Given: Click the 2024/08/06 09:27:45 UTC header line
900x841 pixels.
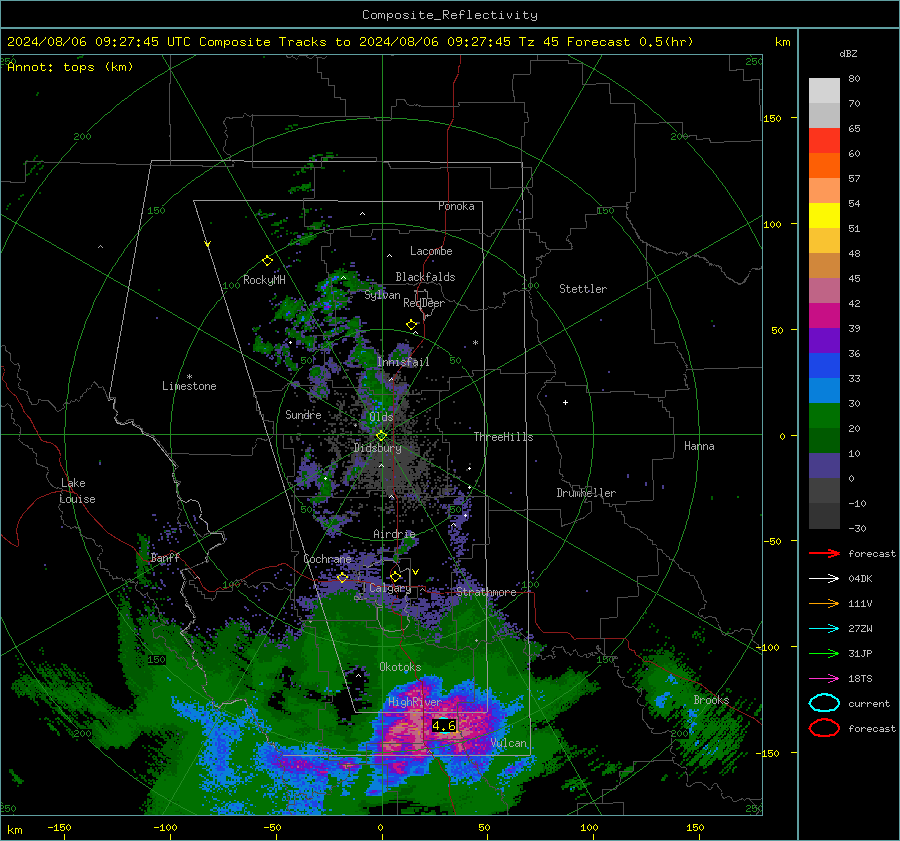Looking at the screenshot, I should point(350,42).
